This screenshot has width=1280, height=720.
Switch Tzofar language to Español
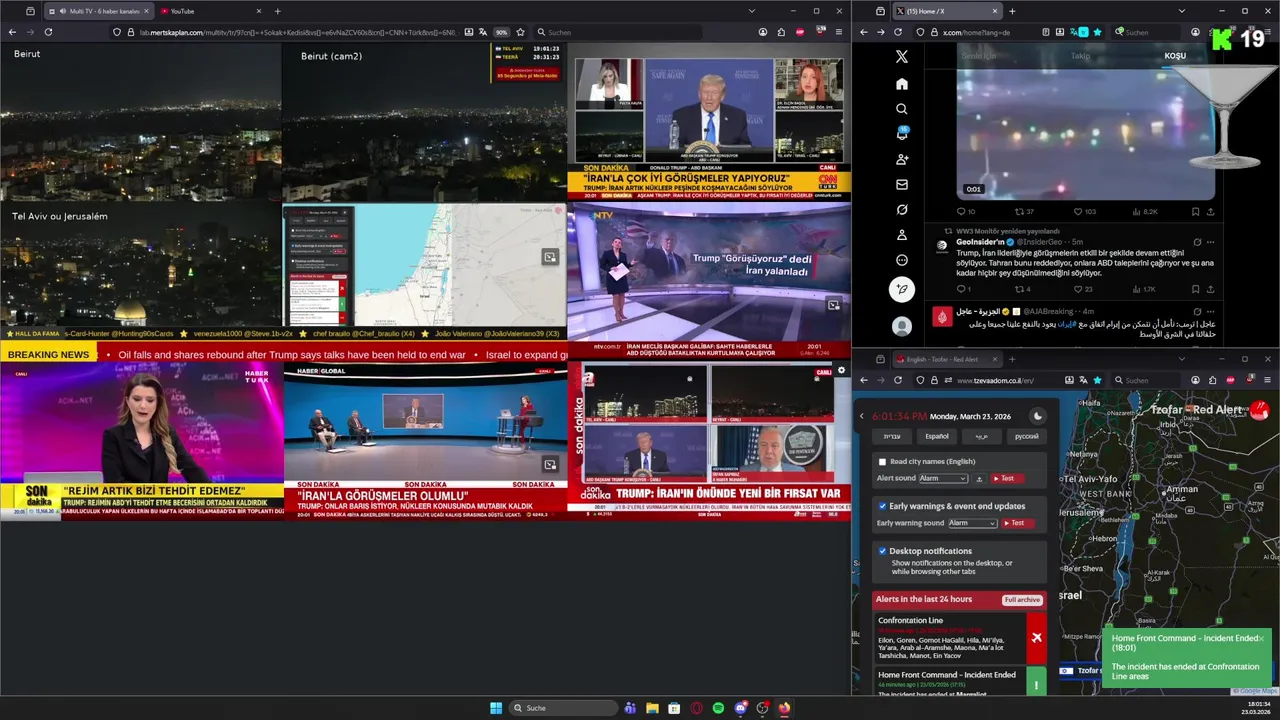pyautogui.click(x=937, y=437)
